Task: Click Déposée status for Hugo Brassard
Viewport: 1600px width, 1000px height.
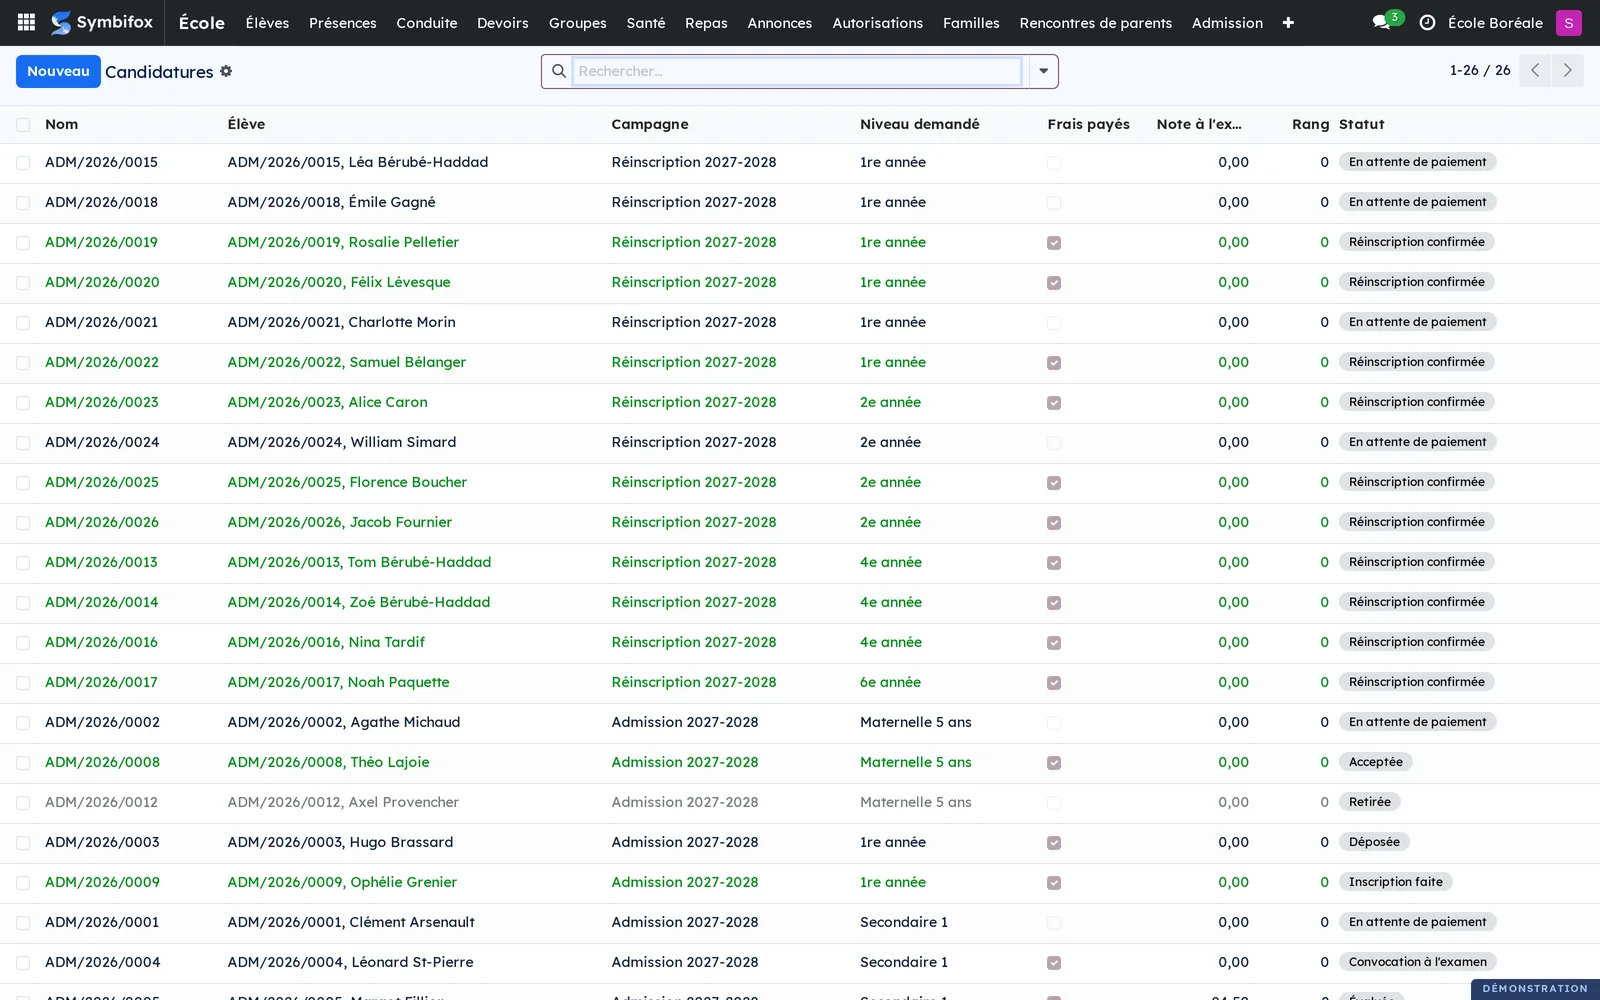Action: click(x=1374, y=842)
